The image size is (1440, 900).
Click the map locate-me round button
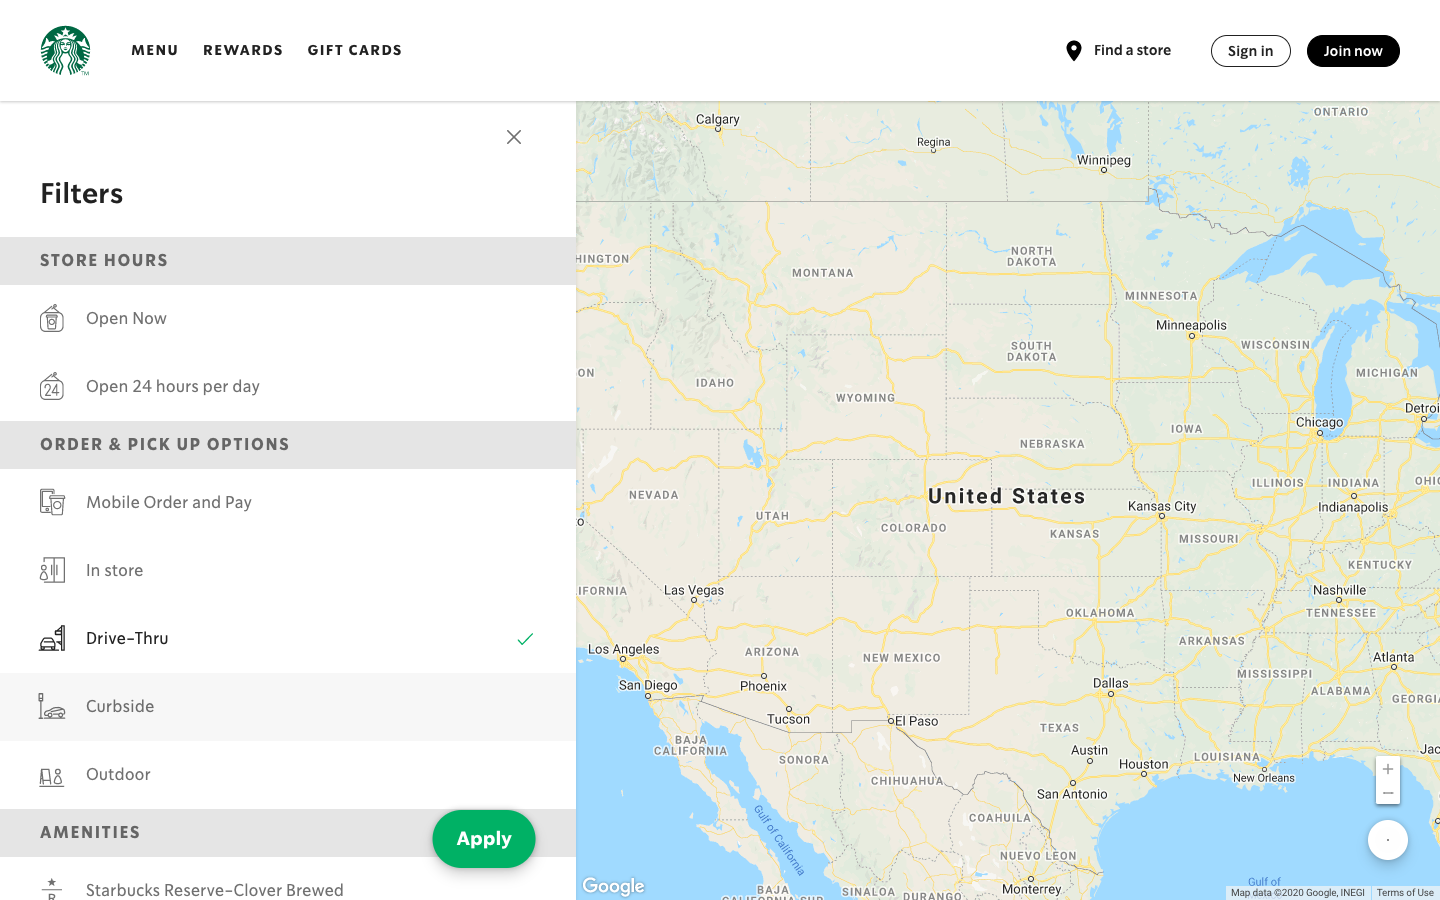point(1388,840)
